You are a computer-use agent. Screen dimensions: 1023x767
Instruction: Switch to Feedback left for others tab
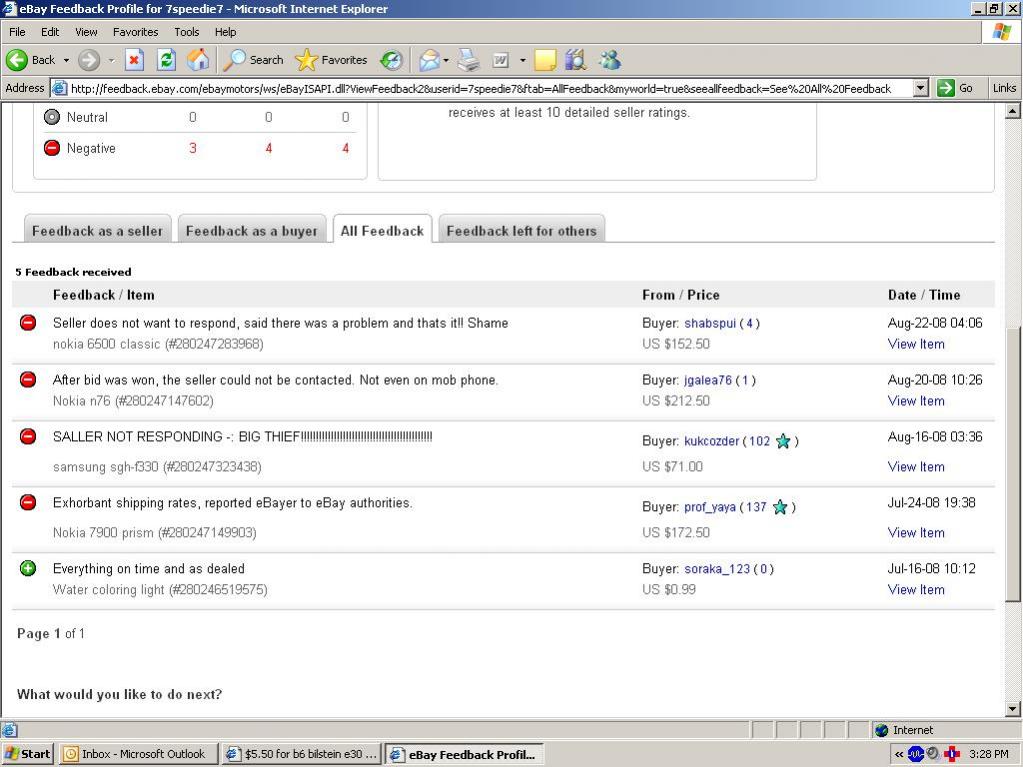pyautogui.click(x=521, y=231)
